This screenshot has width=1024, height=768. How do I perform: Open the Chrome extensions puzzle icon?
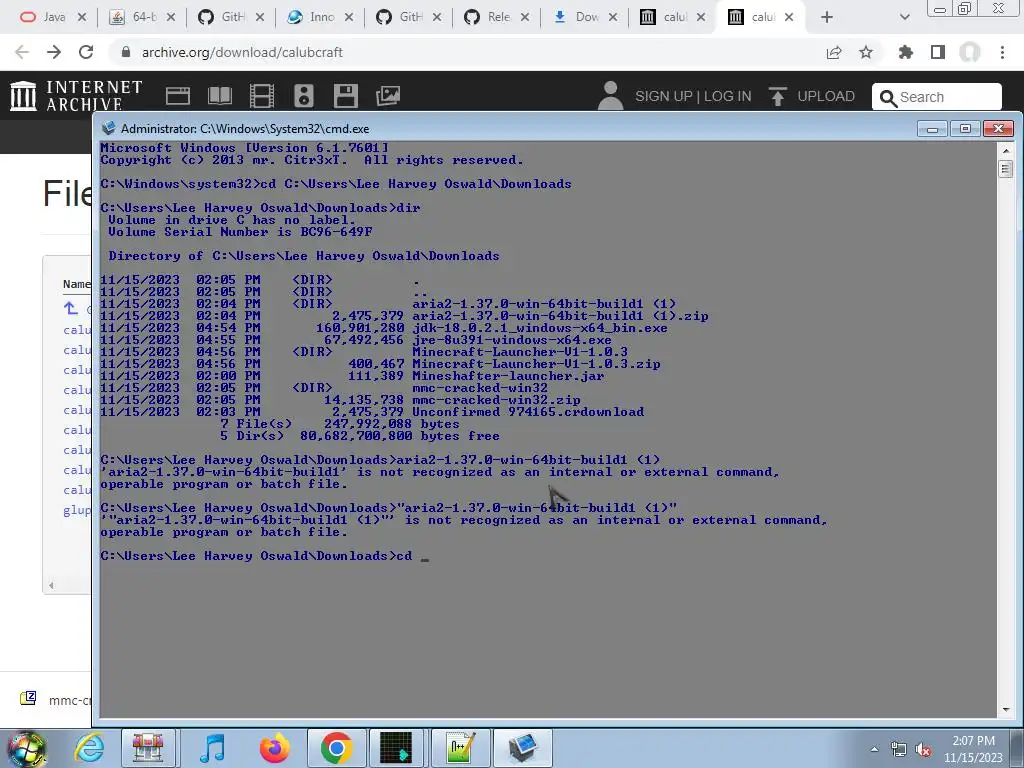point(905,52)
